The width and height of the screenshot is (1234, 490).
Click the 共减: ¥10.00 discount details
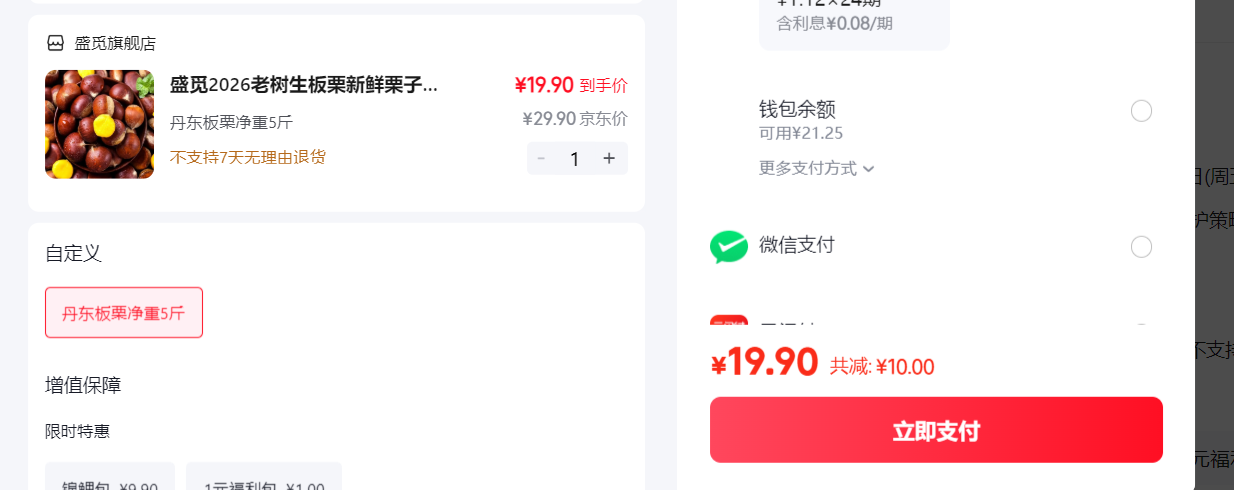coord(882,367)
